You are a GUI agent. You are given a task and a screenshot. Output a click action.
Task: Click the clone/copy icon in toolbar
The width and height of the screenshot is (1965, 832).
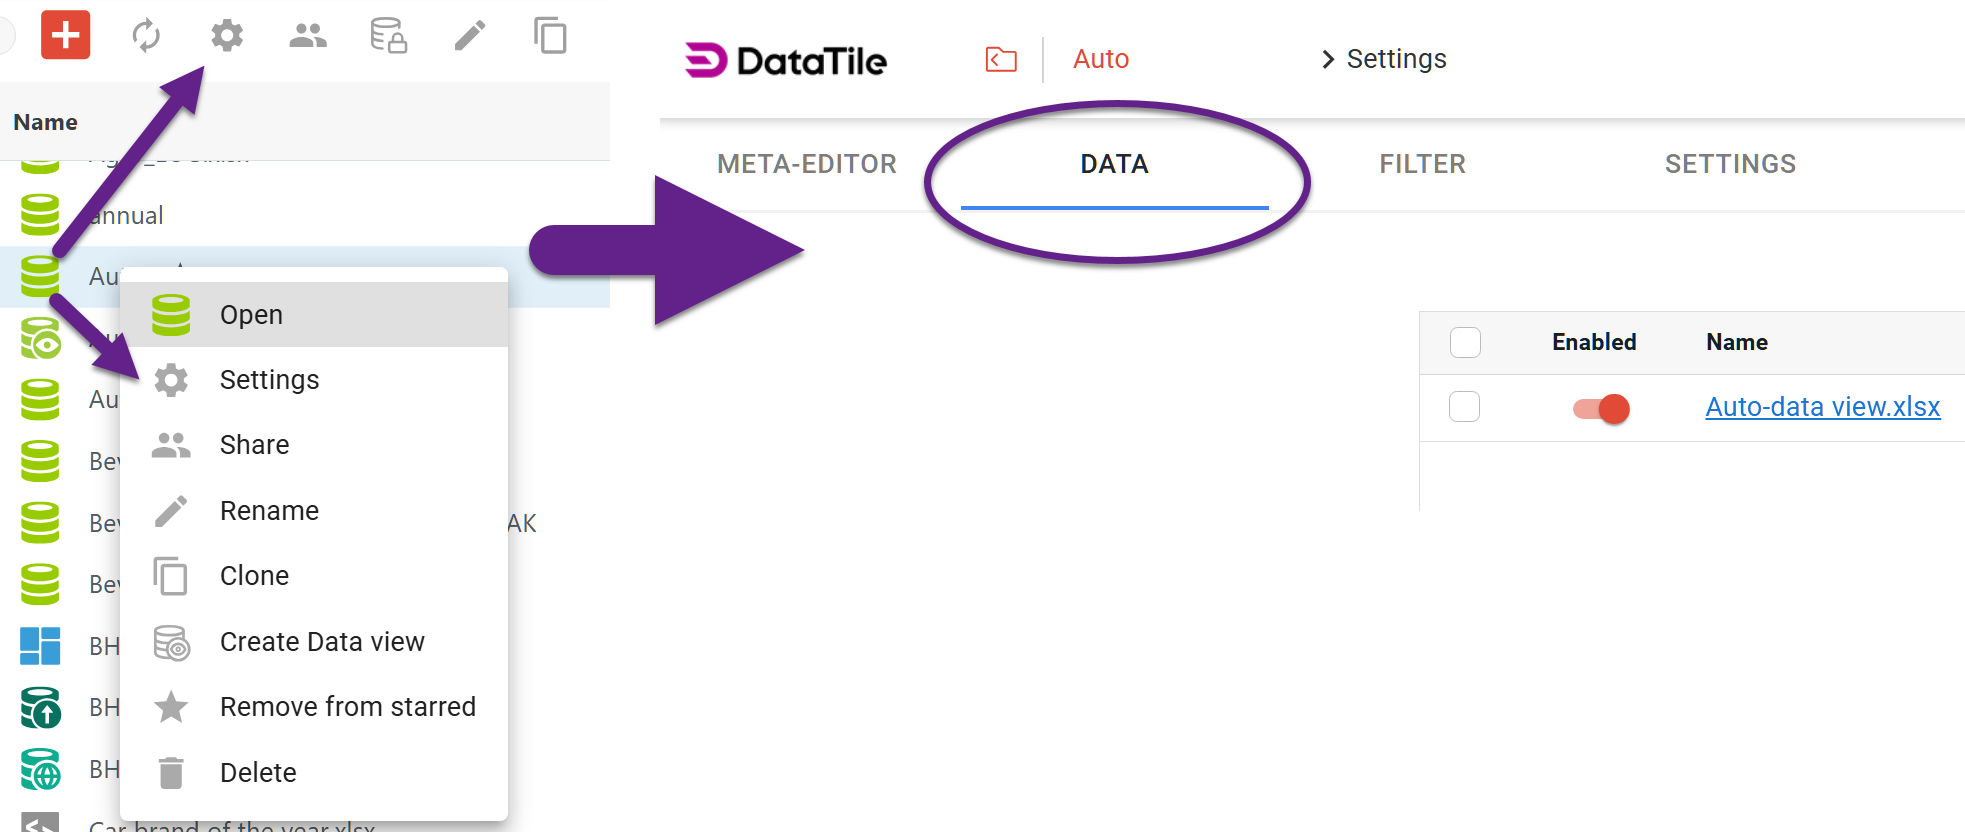[549, 36]
